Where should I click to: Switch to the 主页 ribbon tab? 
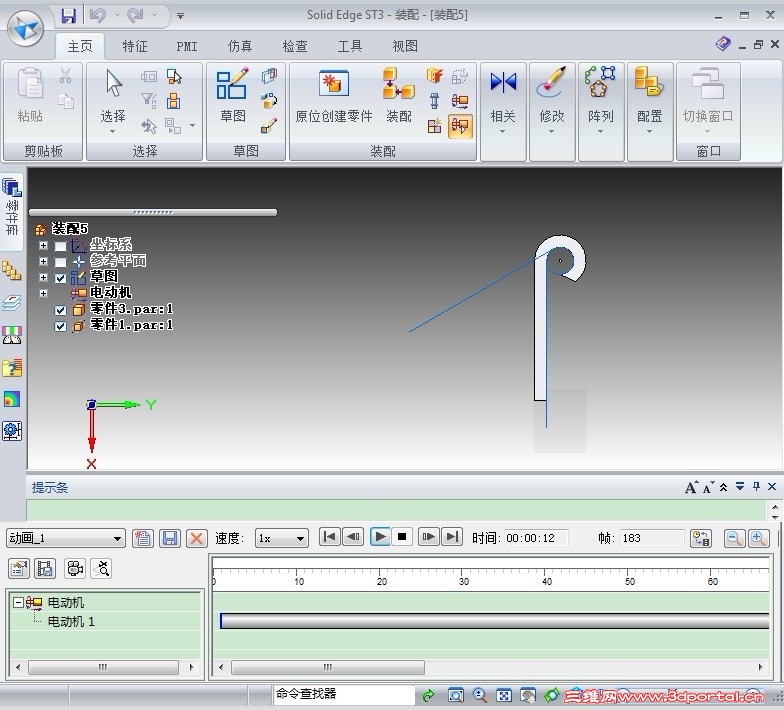pyautogui.click(x=80, y=46)
